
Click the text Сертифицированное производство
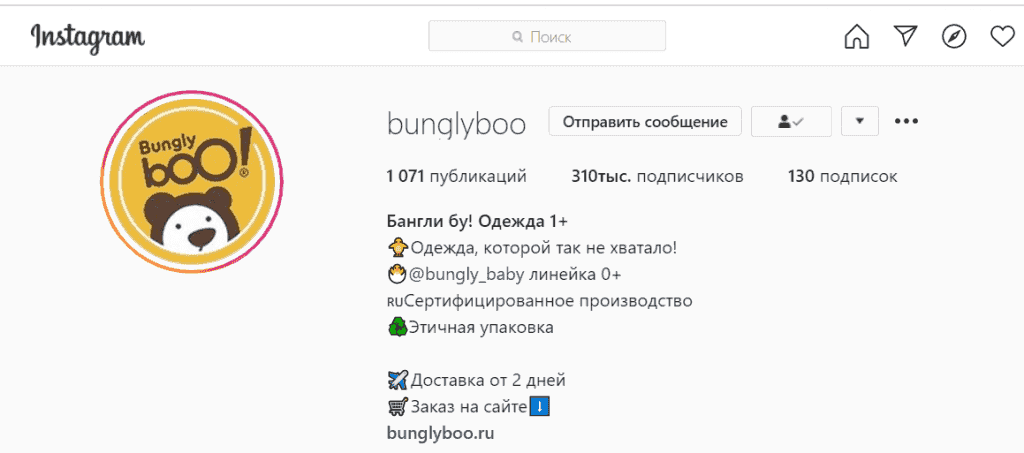(x=549, y=302)
